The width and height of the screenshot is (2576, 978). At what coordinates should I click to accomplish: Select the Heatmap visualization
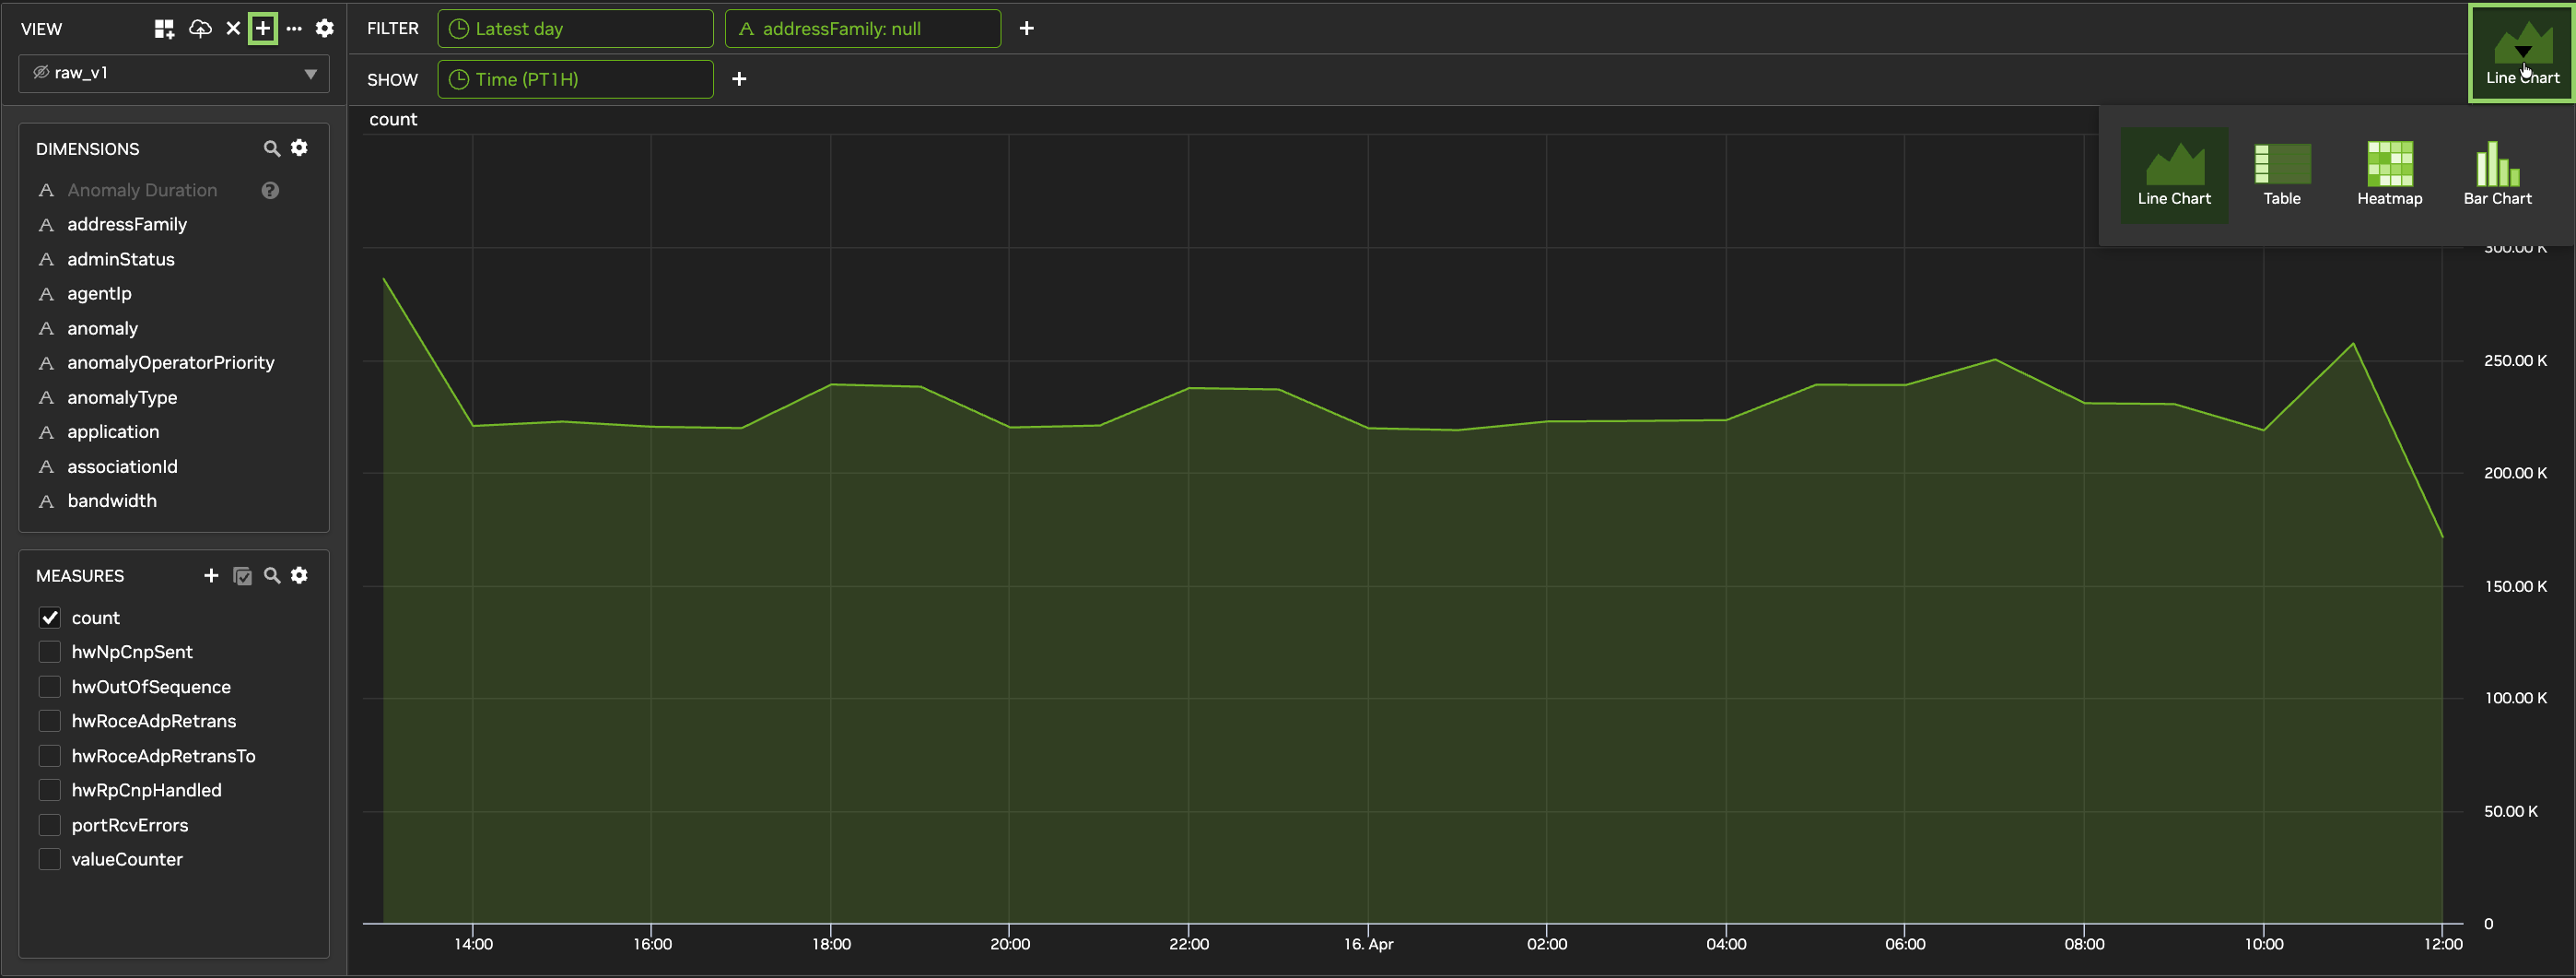click(2389, 174)
